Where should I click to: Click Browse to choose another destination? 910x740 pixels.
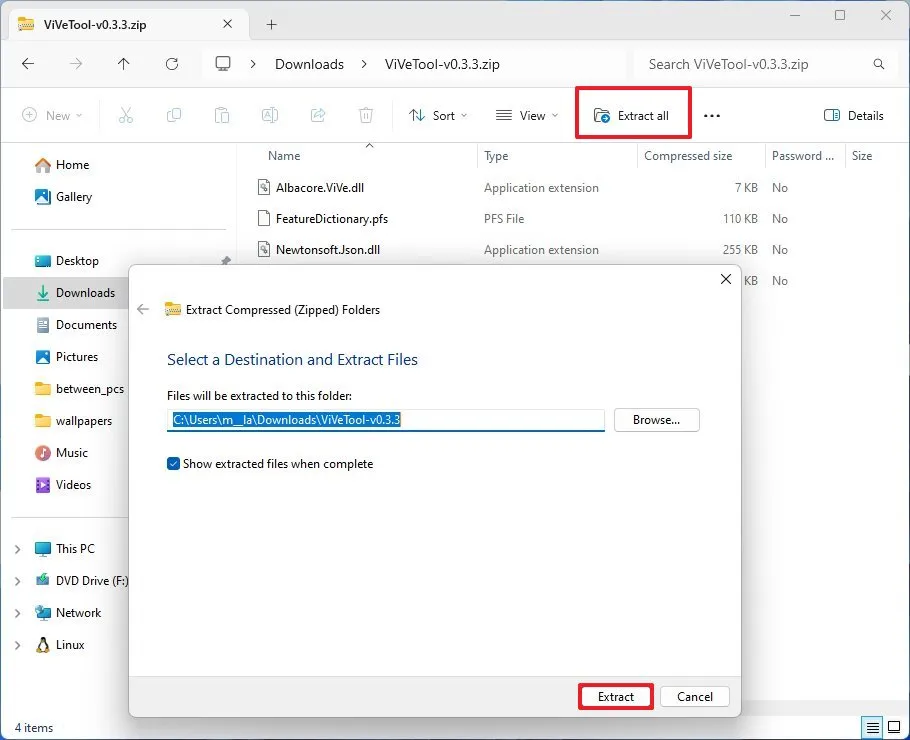(656, 420)
